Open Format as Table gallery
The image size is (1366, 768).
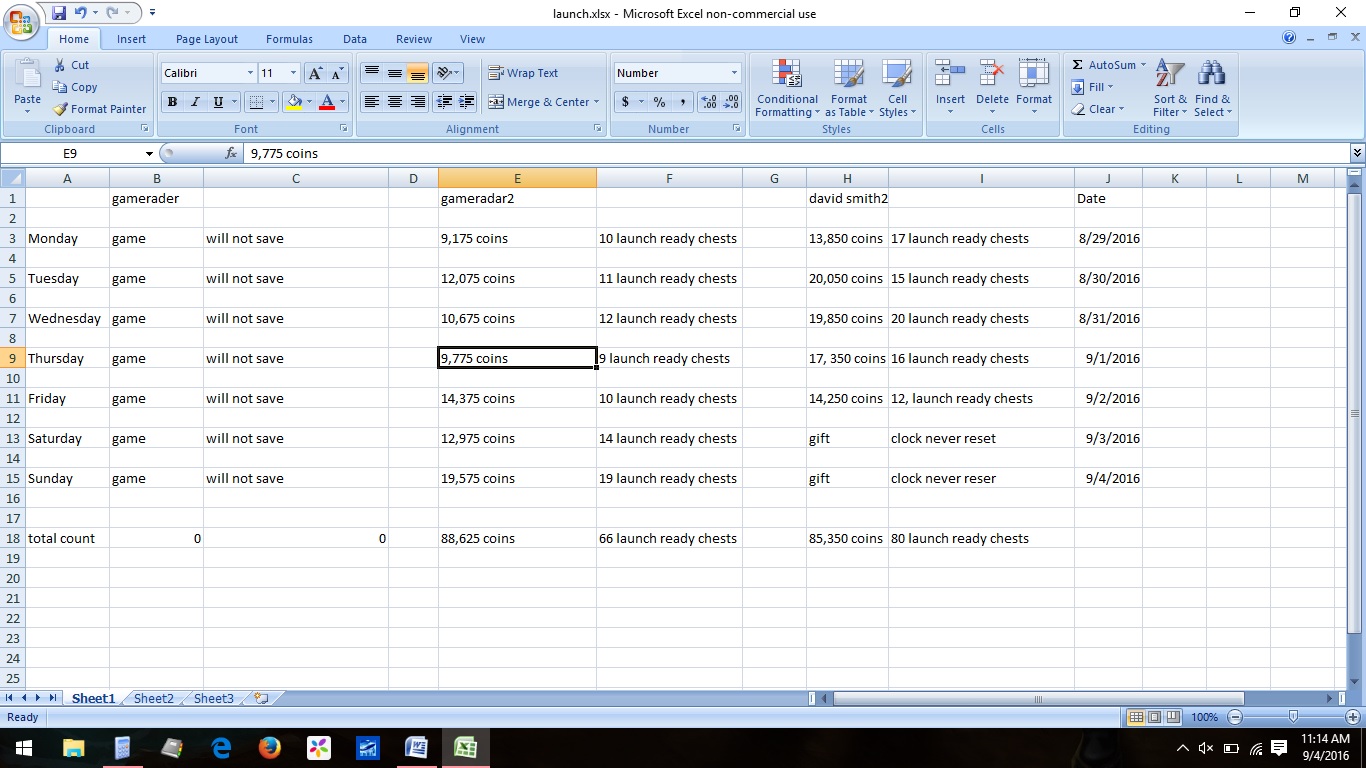pyautogui.click(x=848, y=88)
